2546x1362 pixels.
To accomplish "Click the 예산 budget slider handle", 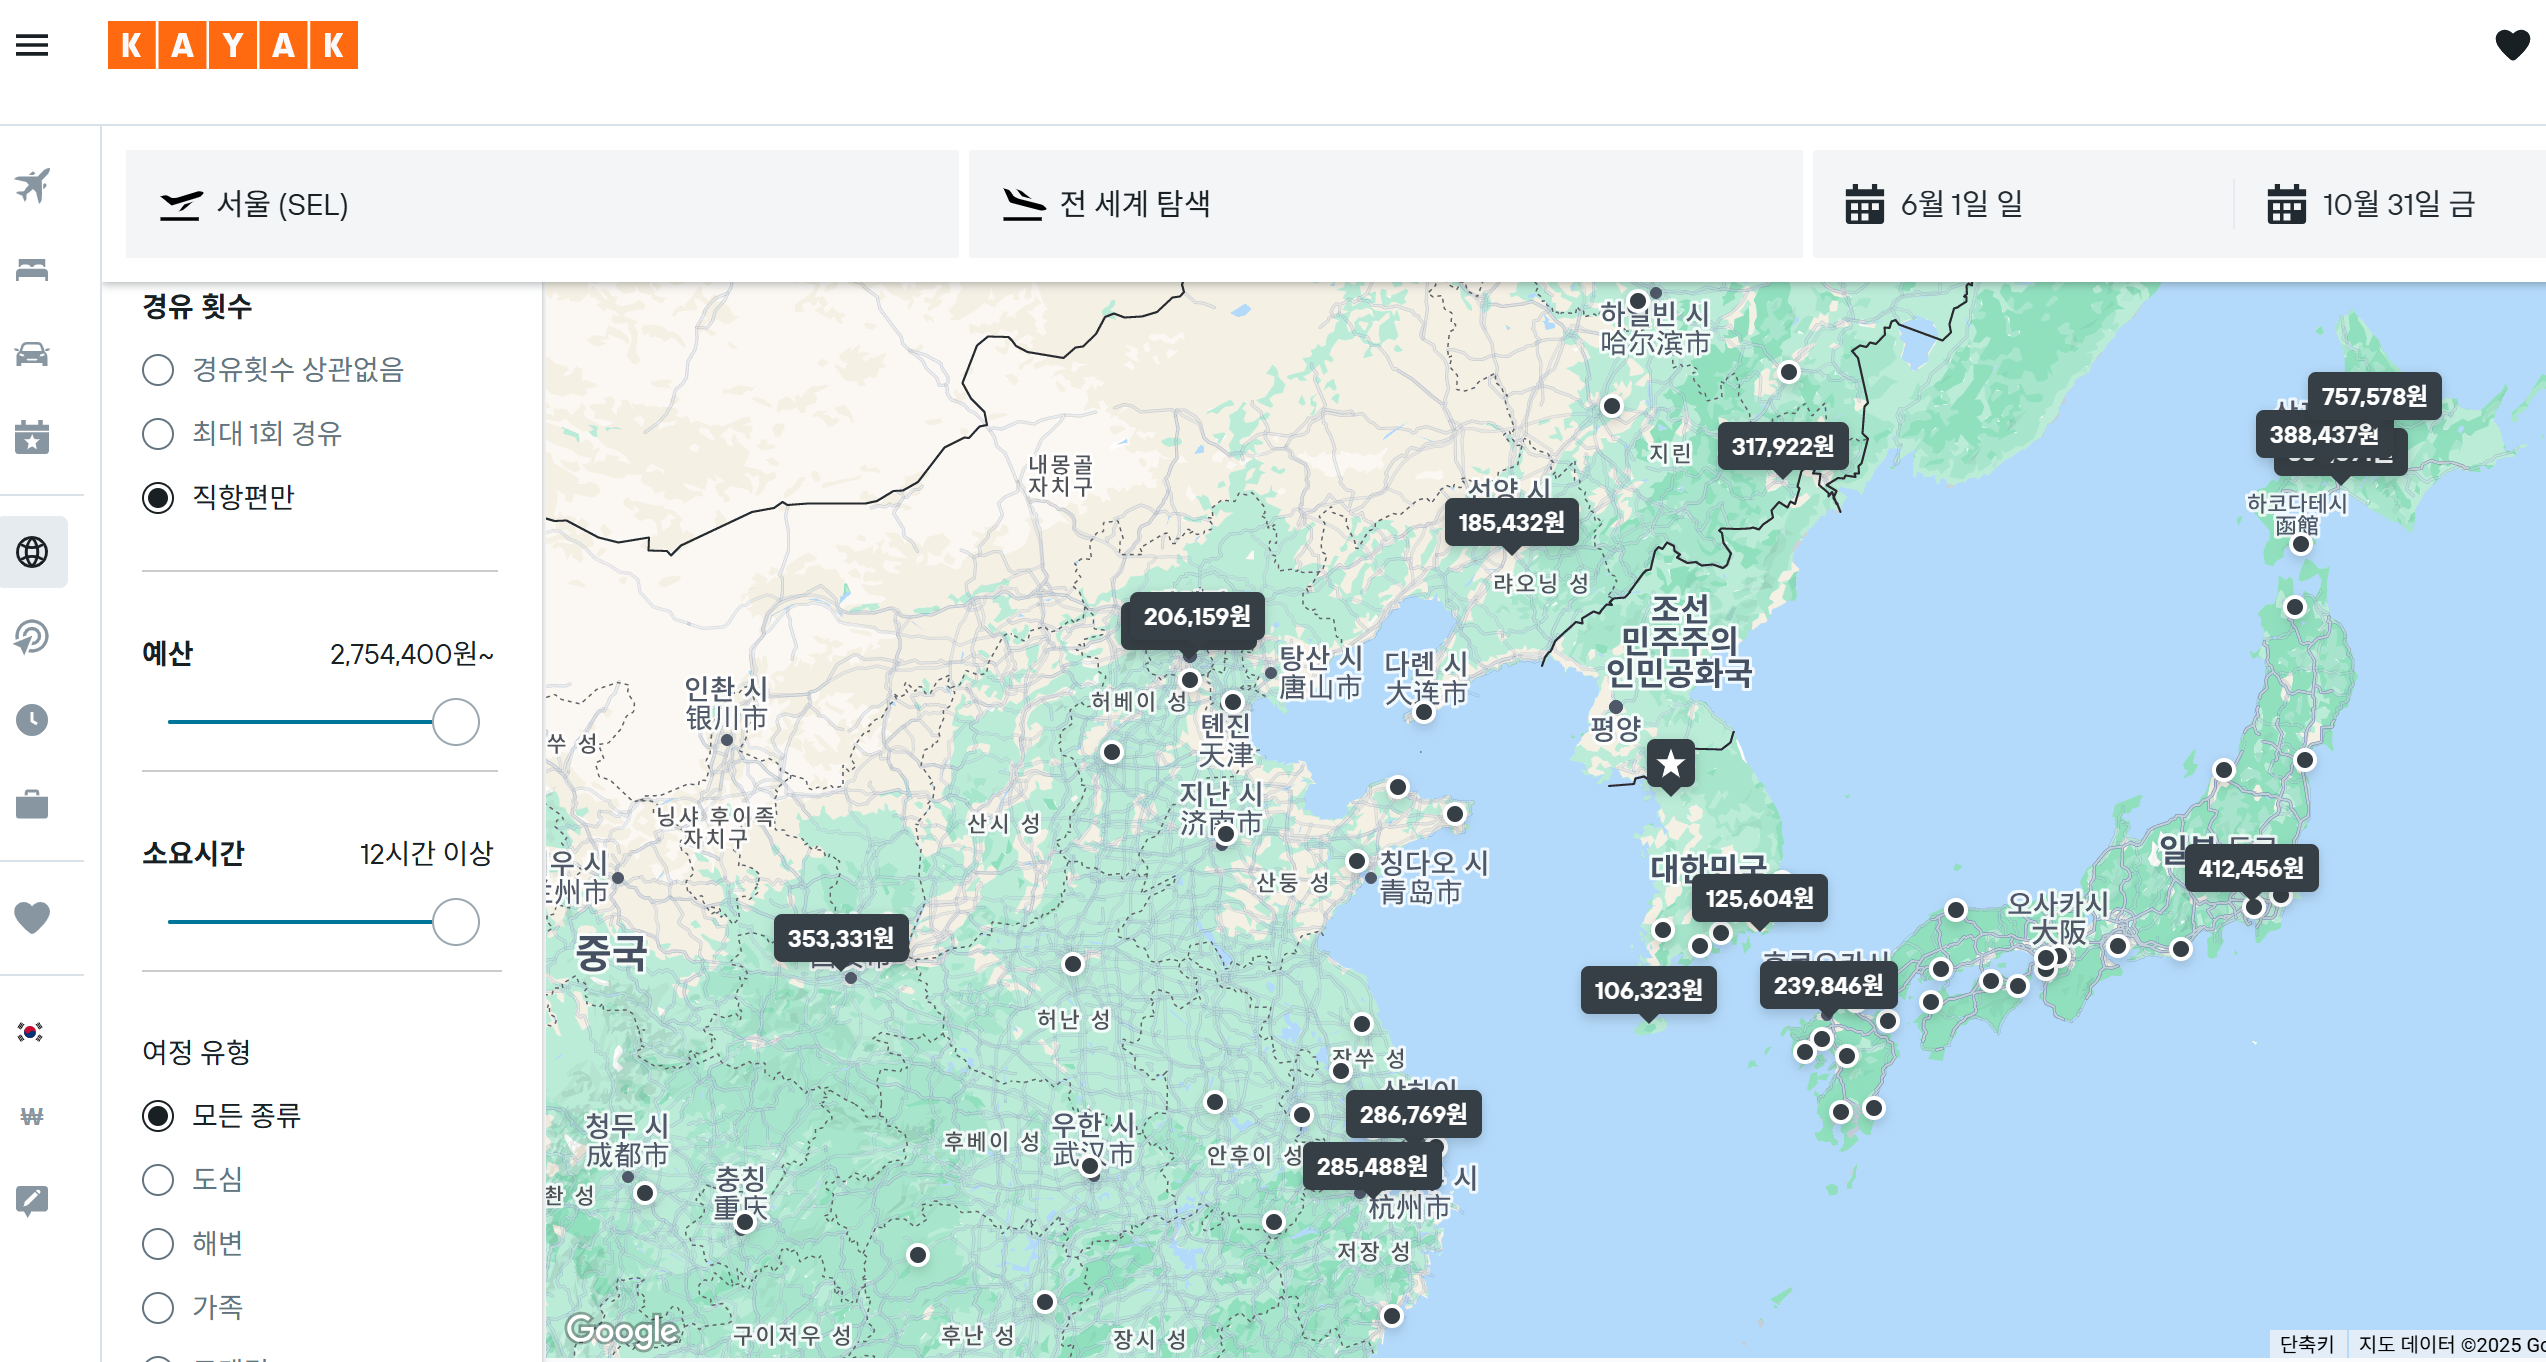I will point(456,722).
